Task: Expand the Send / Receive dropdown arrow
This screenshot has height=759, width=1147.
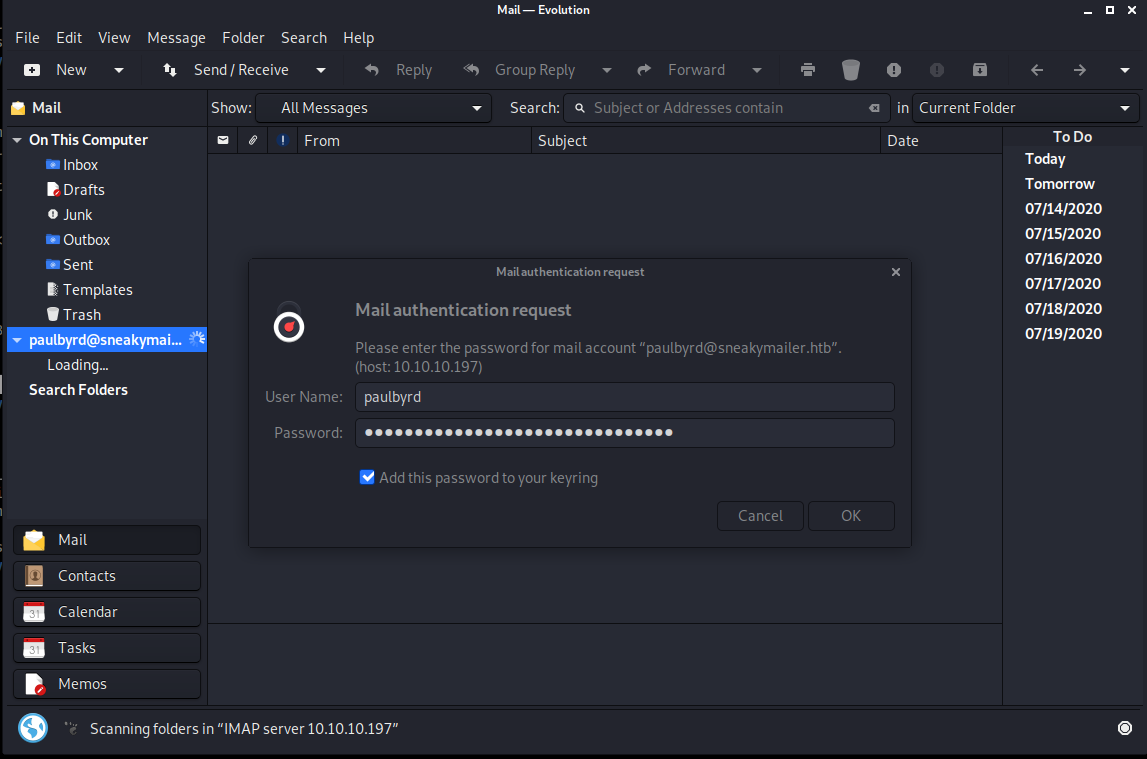Action: [x=320, y=70]
